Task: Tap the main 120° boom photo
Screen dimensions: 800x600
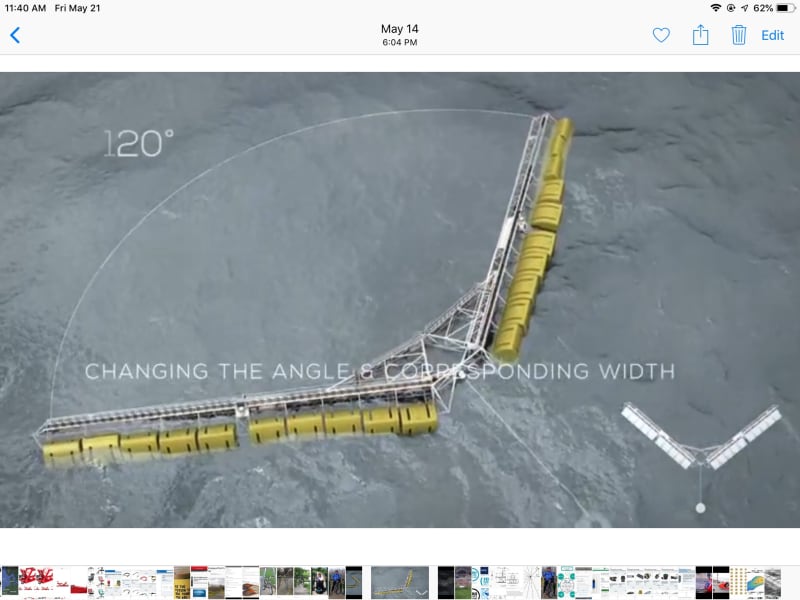Action: pos(400,299)
